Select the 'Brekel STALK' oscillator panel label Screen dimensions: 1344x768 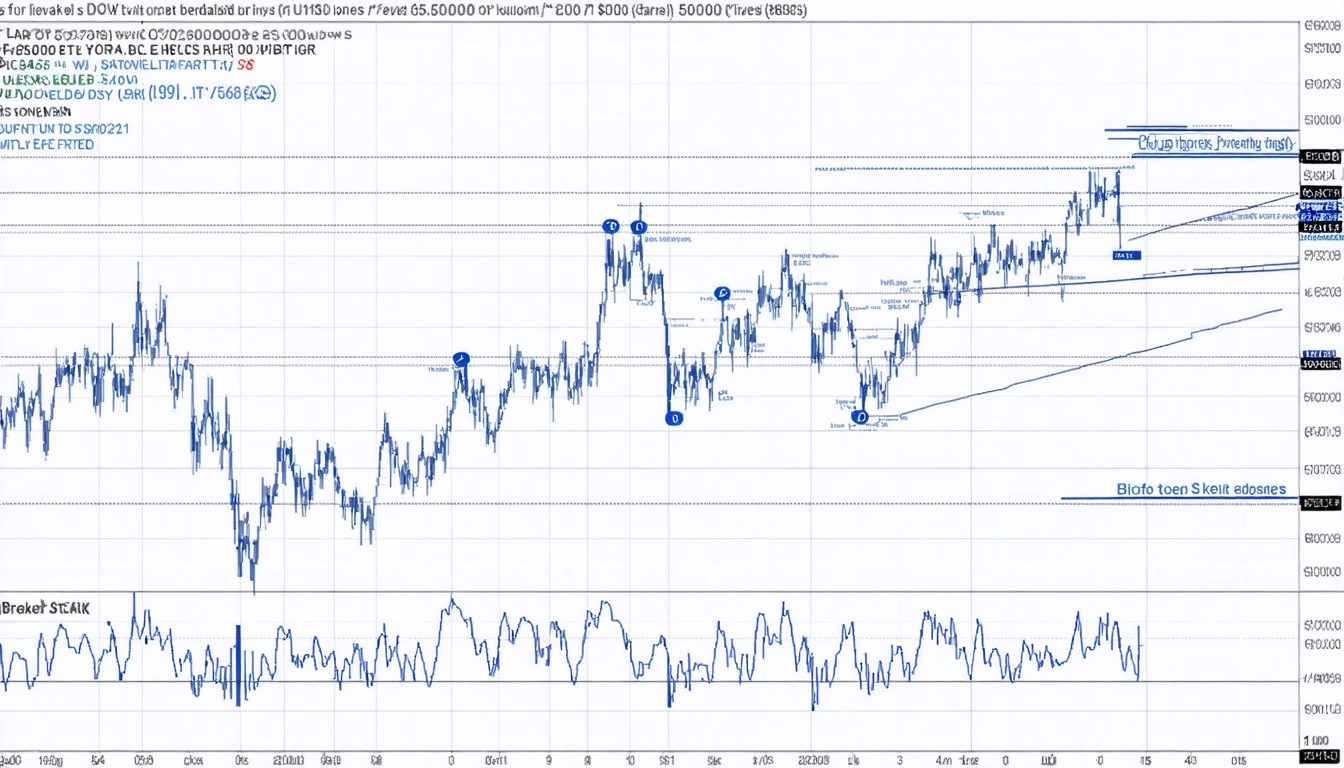[45, 608]
